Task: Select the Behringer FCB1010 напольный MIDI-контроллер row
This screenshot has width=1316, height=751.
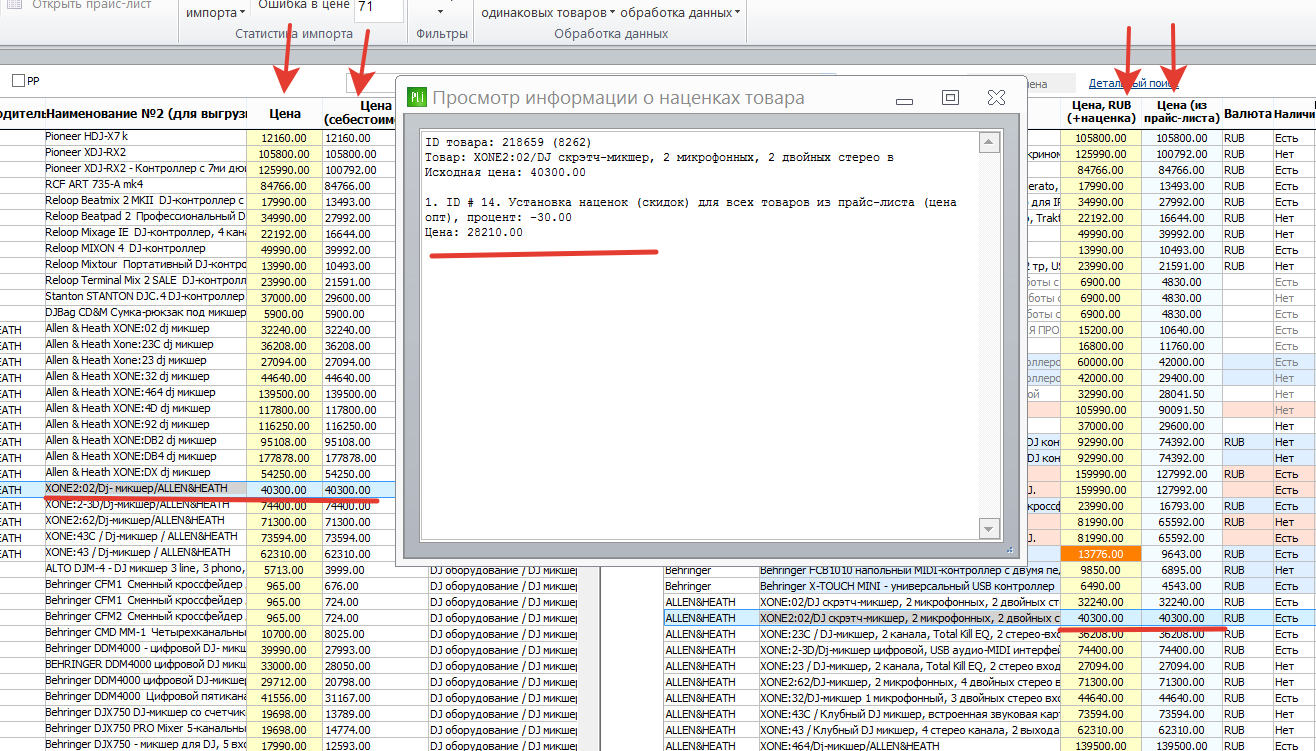Action: pos(909,569)
